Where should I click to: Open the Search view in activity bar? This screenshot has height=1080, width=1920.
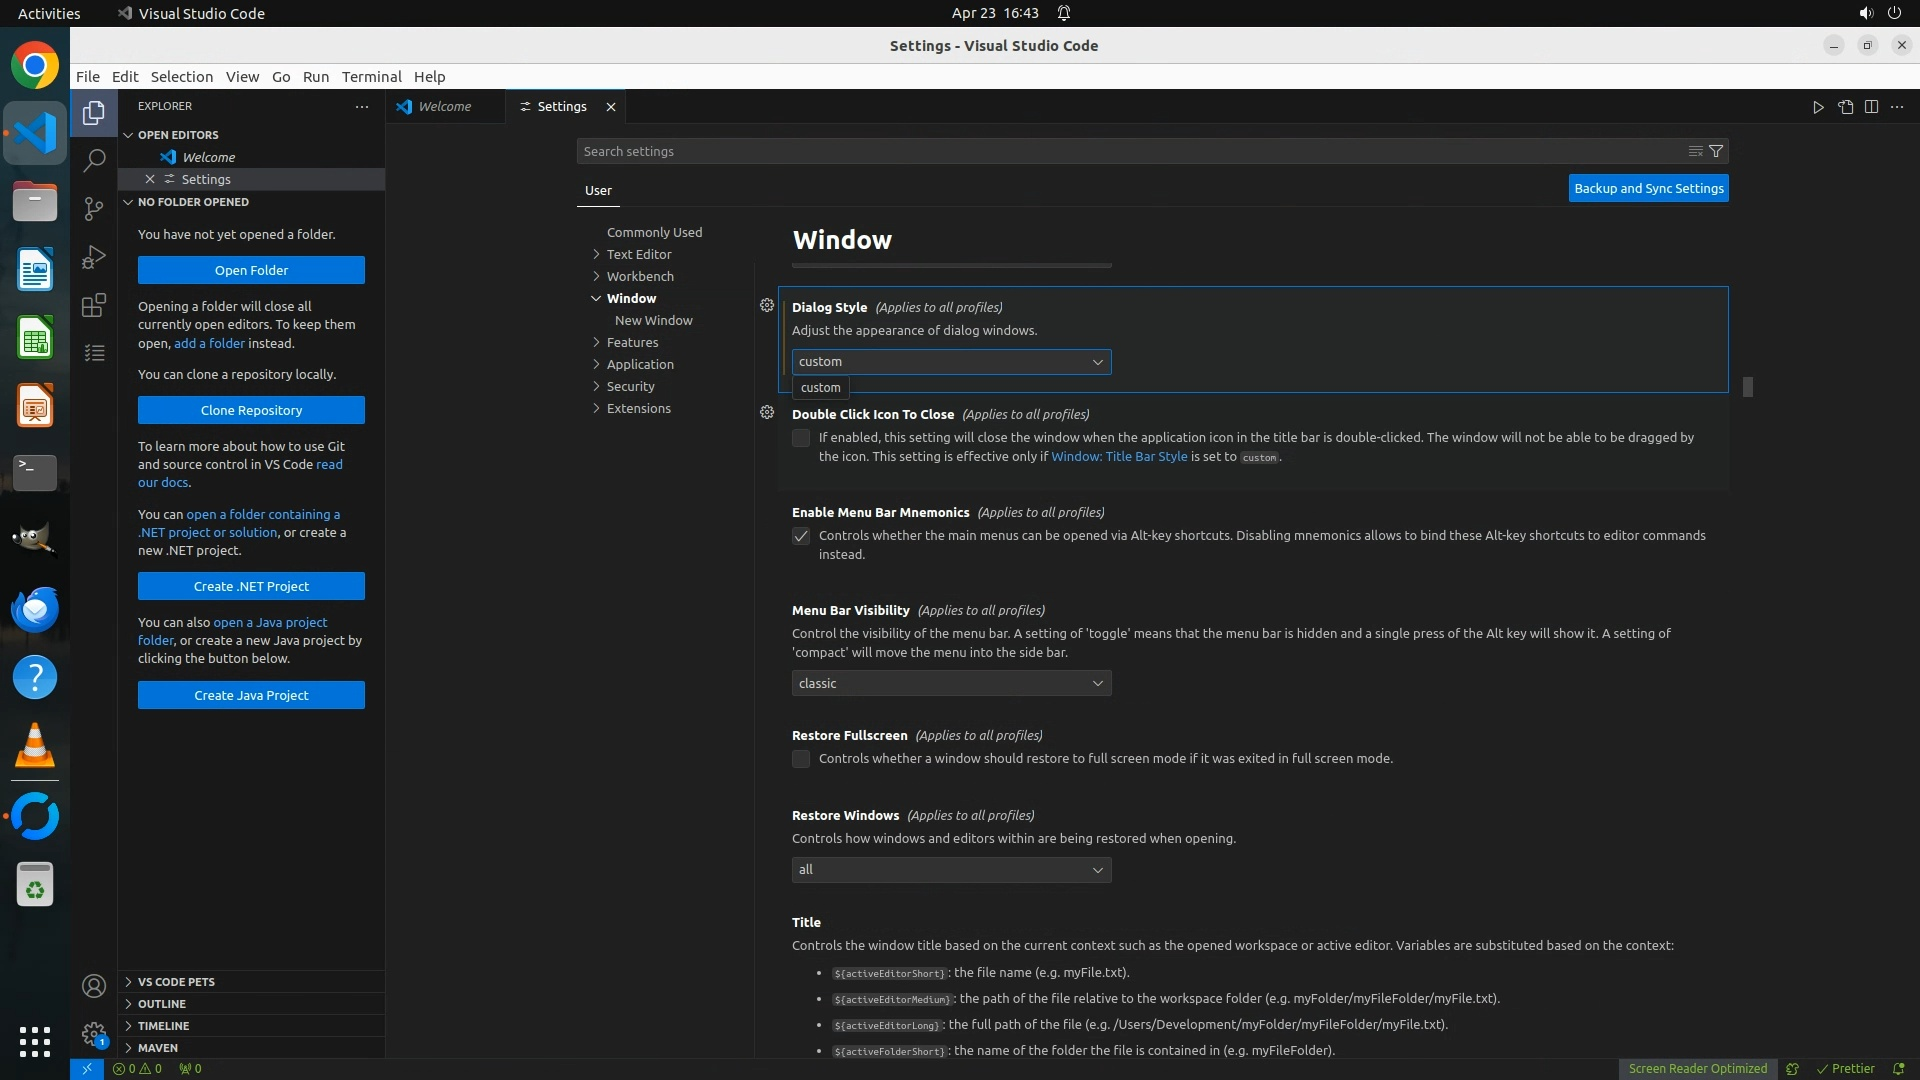94,160
